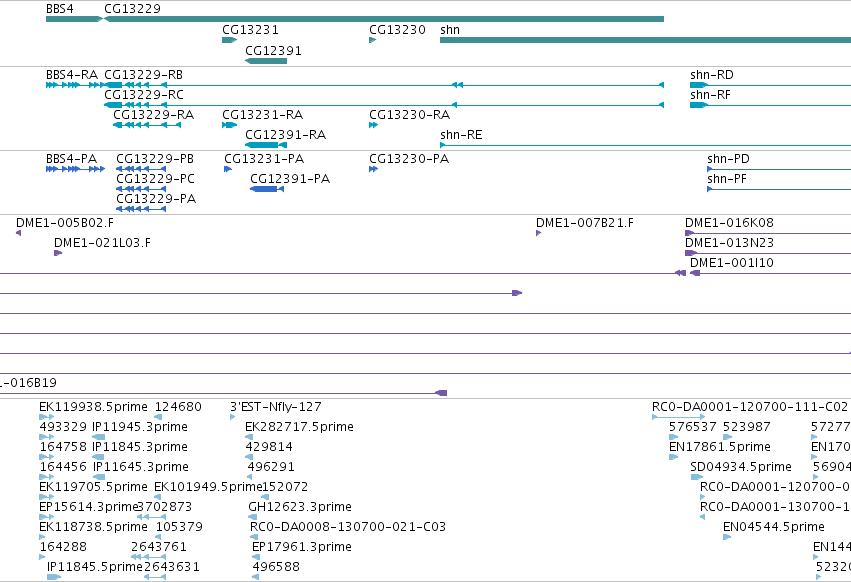Open the EN17861.5prime EST
Screen dimensions: 851x582
(x=674, y=457)
